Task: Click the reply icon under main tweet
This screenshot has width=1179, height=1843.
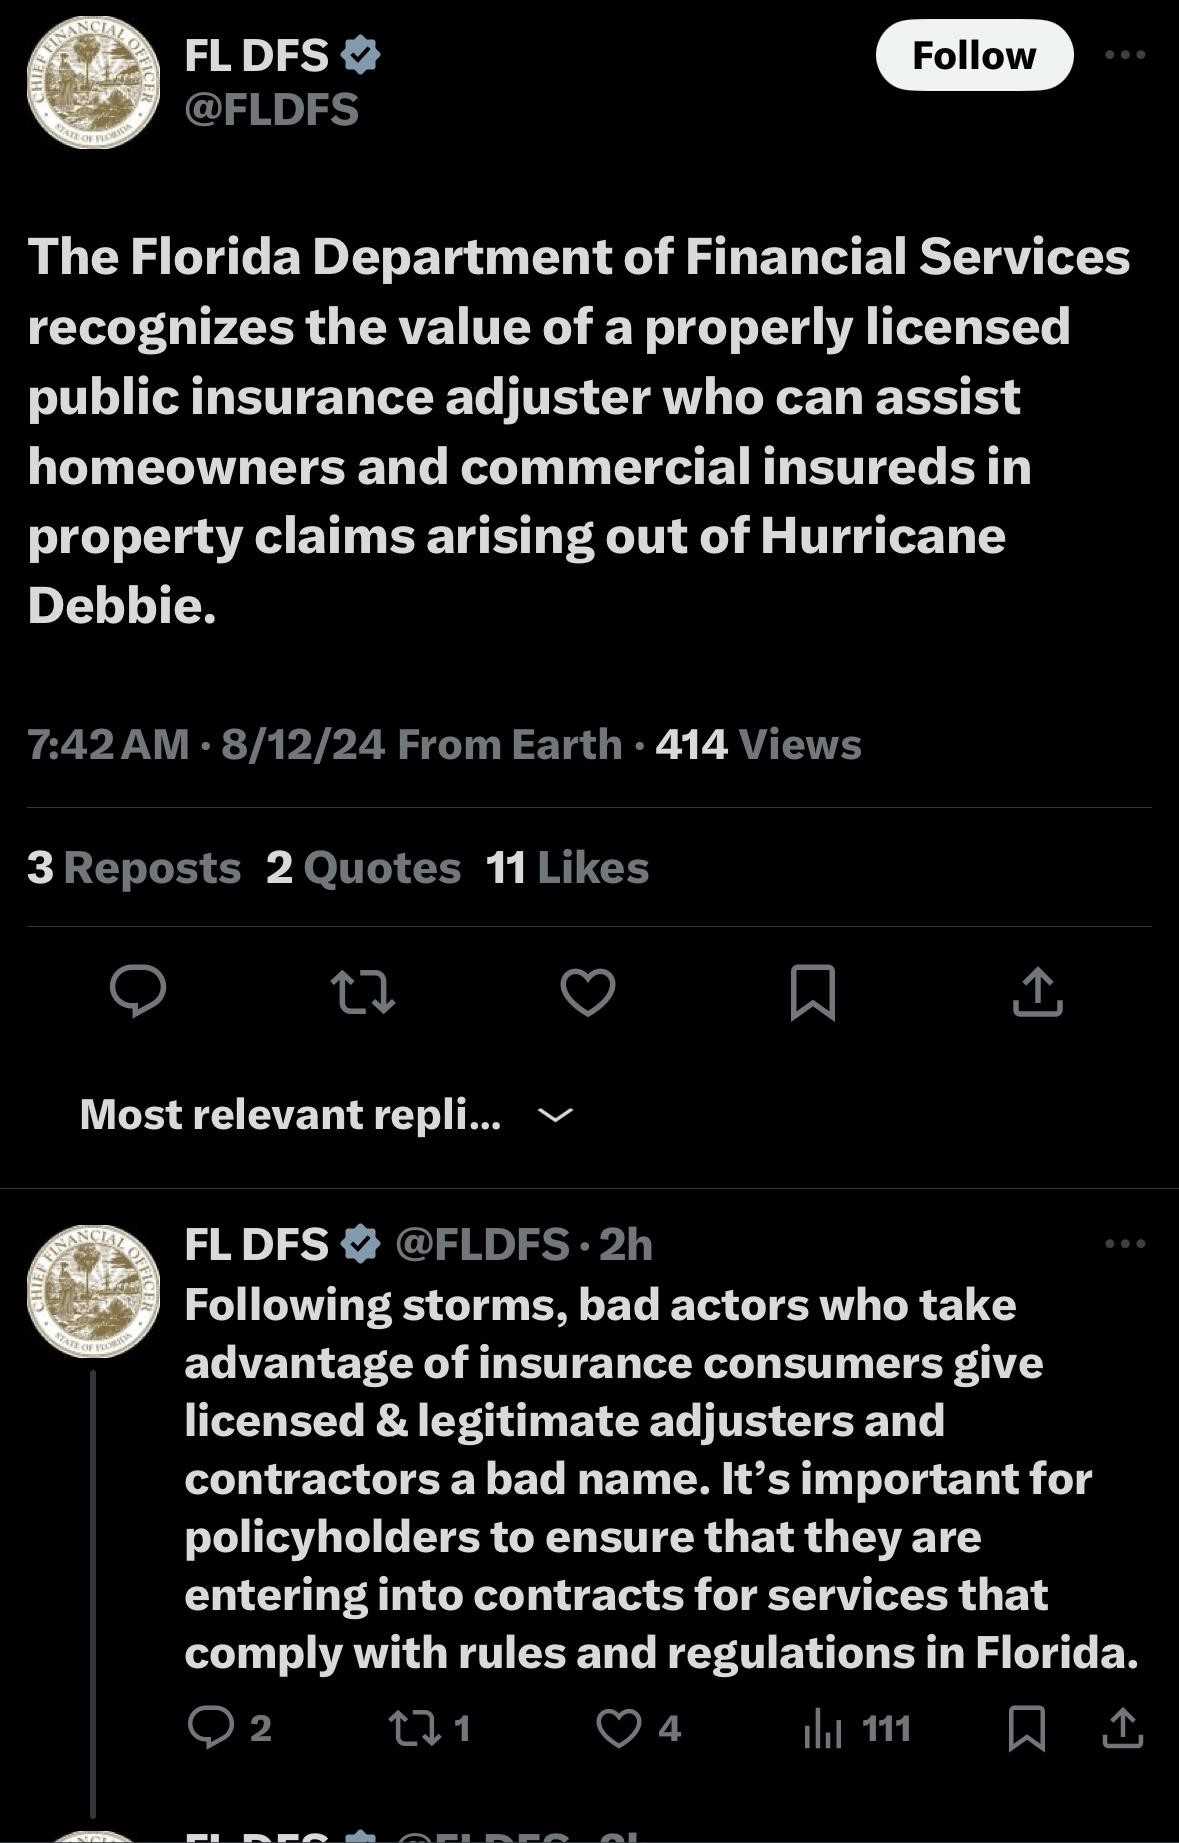Action: [x=138, y=991]
